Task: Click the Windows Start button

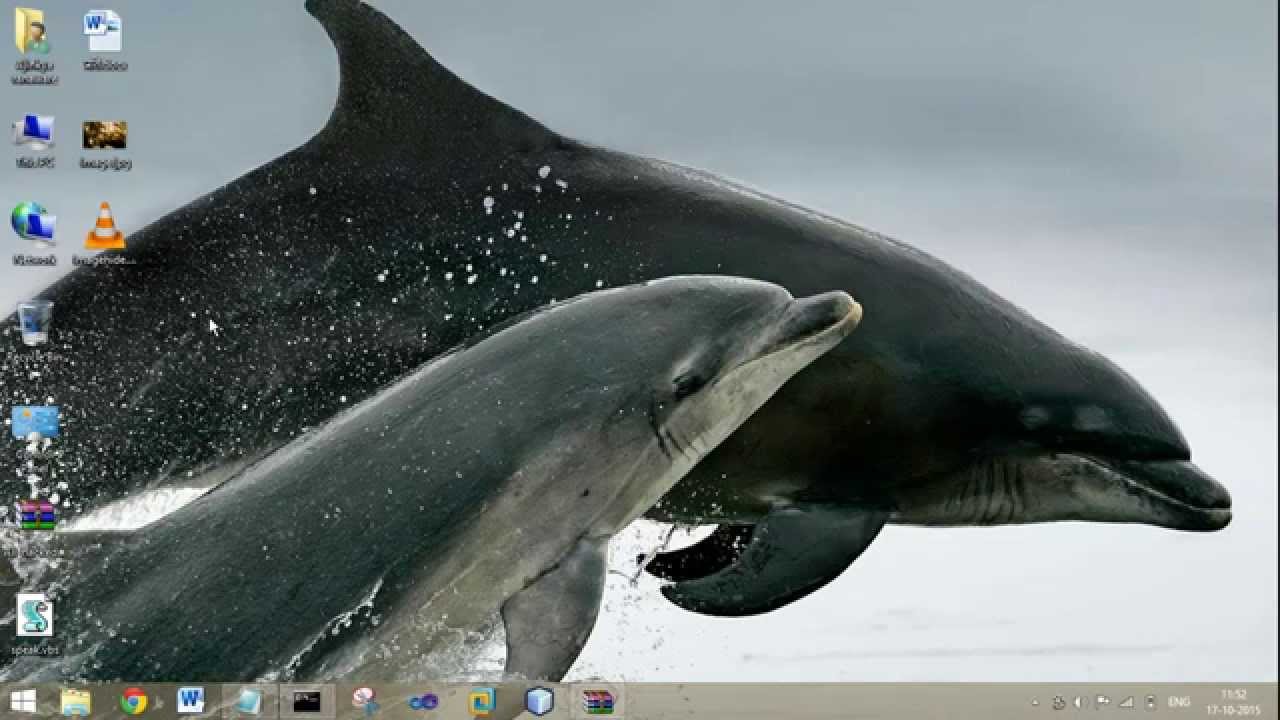Action: [23, 701]
